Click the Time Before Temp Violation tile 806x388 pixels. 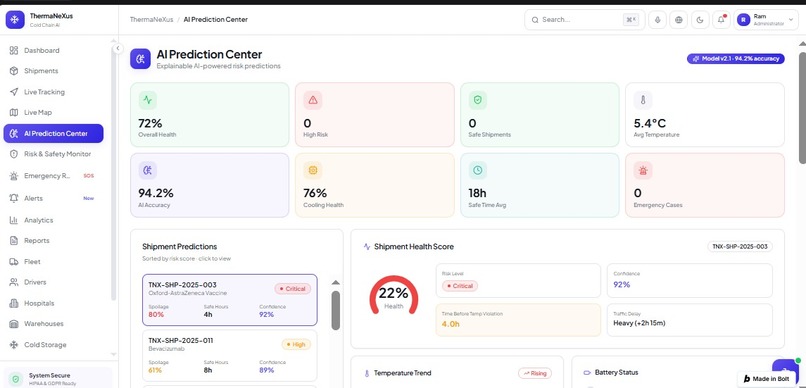click(x=518, y=320)
